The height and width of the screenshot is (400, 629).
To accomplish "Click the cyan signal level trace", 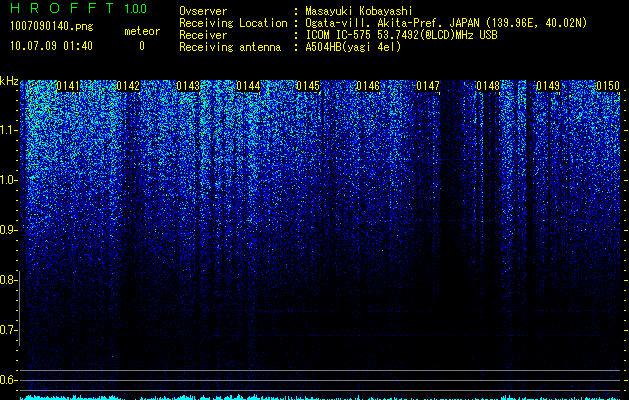I will (x=320, y=397).
